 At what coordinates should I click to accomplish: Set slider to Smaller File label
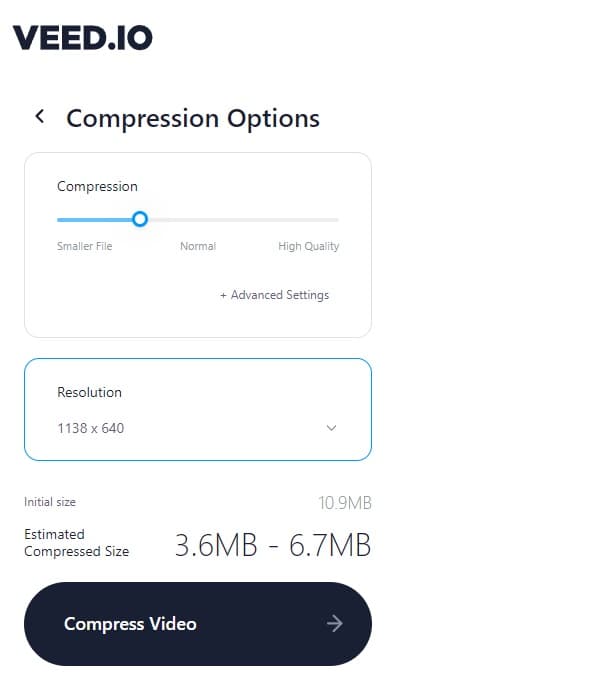pyautogui.click(x=85, y=246)
